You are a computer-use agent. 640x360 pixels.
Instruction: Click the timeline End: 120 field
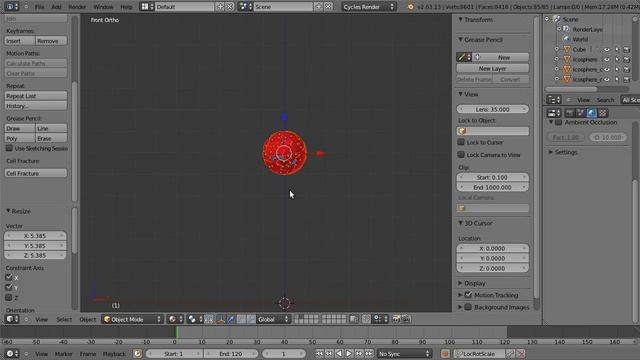point(231,354)
